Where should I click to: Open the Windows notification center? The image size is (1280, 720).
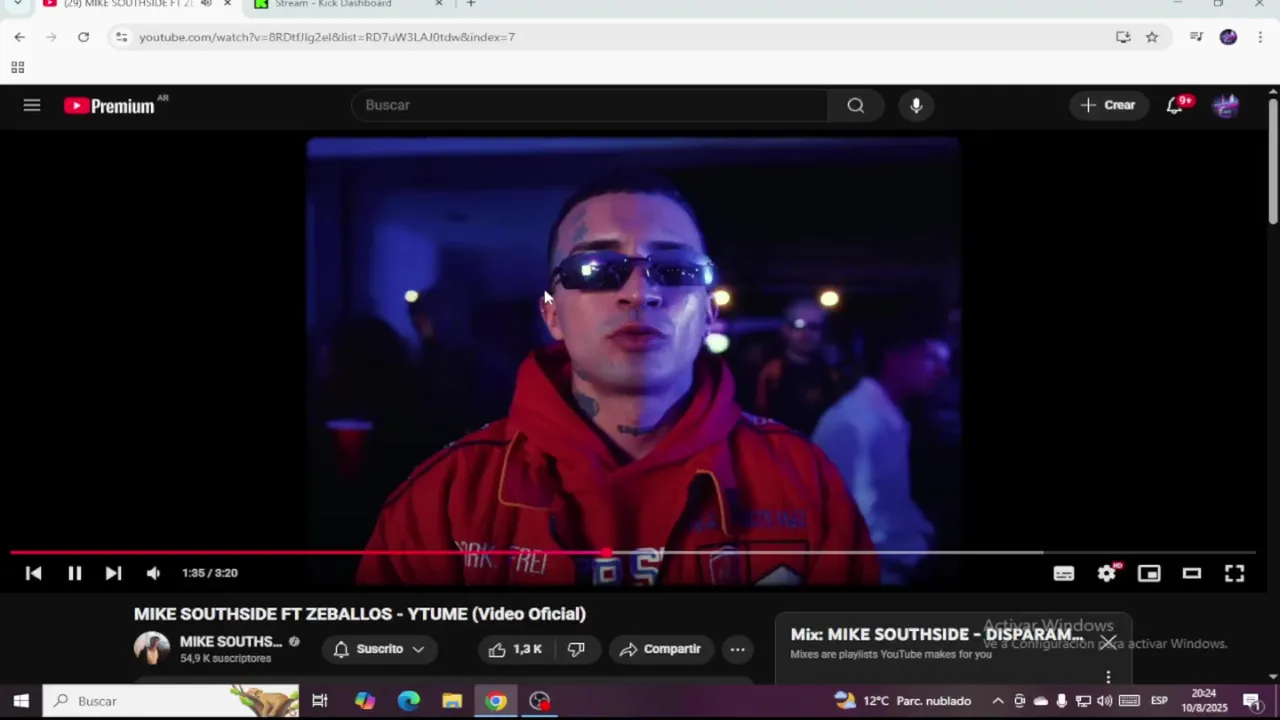pyautogui.click(x=1252, y=701)
